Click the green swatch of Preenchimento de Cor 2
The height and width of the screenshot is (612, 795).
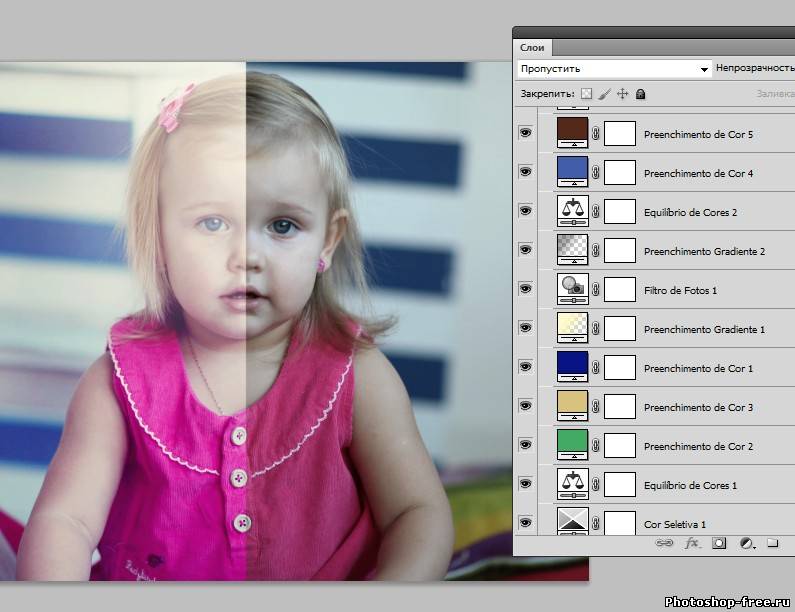pos(572,444)
